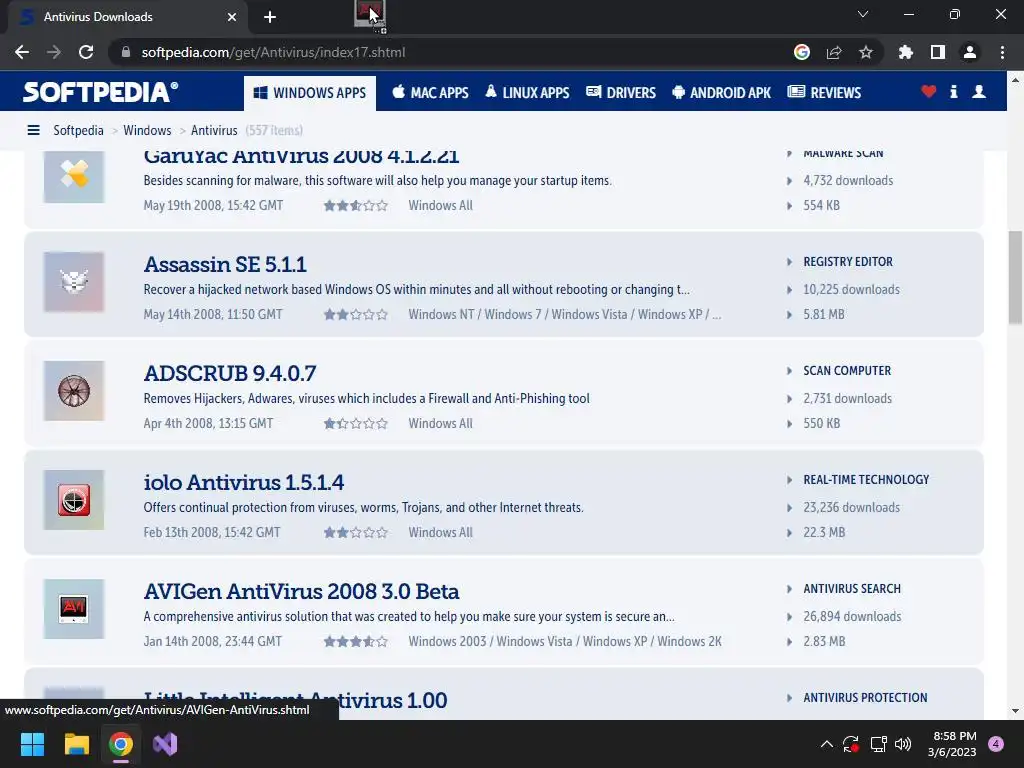Select the Windows Apps tab
The width and height of the screenshot is (1024, 768).
310,93
